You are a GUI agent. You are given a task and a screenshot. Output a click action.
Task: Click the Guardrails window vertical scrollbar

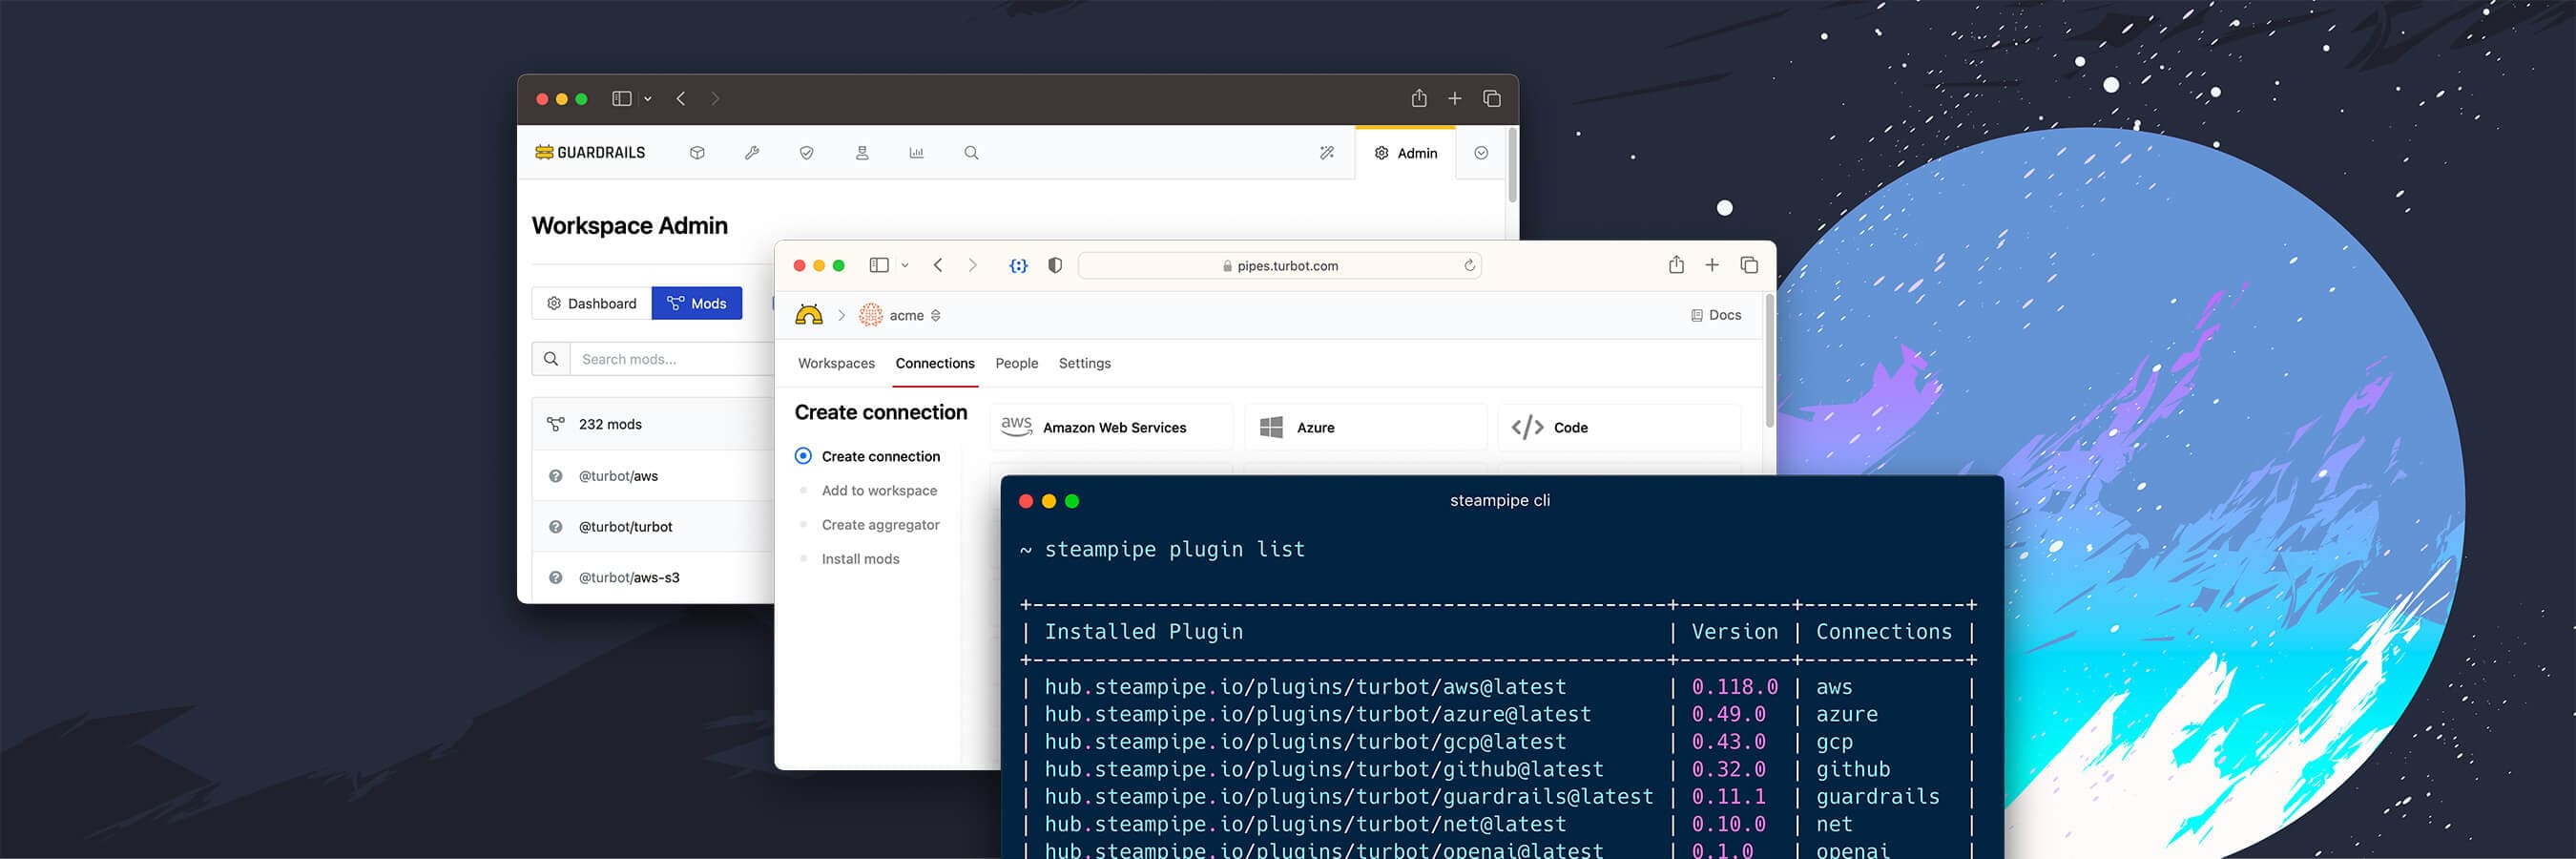(1512, 166)
